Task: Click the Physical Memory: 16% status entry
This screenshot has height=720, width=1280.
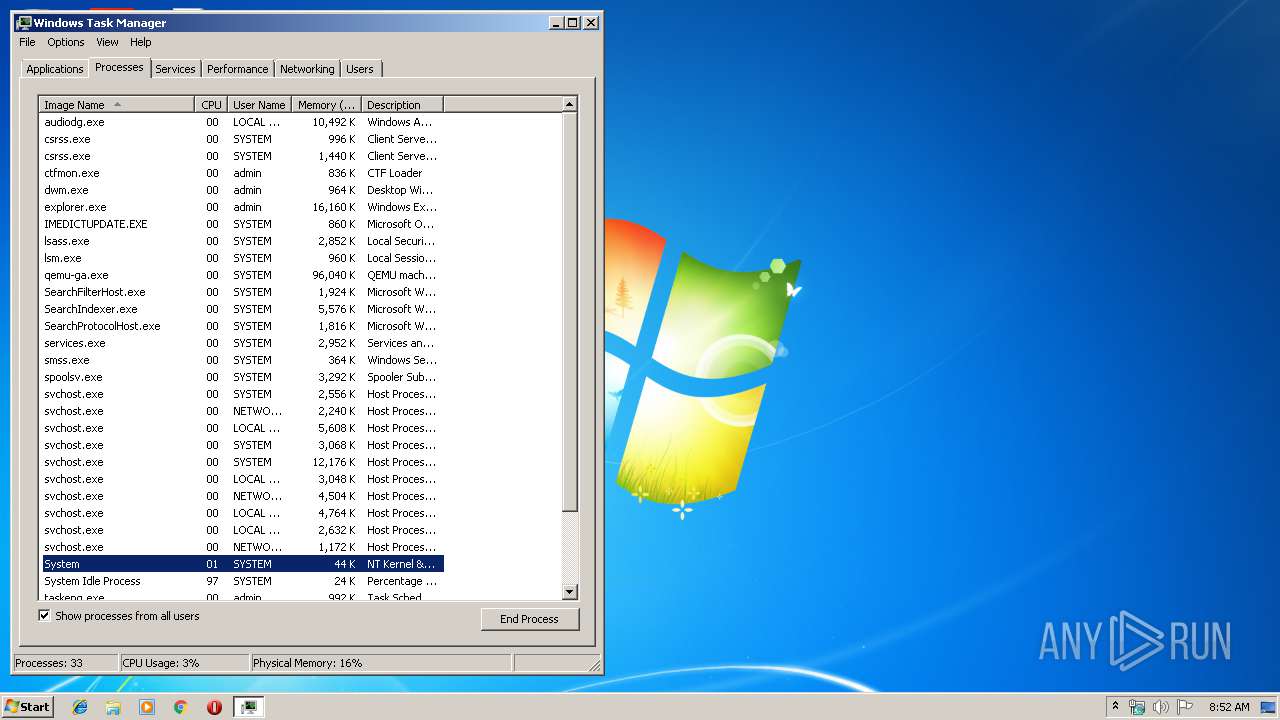Action: tap(380, 663)
